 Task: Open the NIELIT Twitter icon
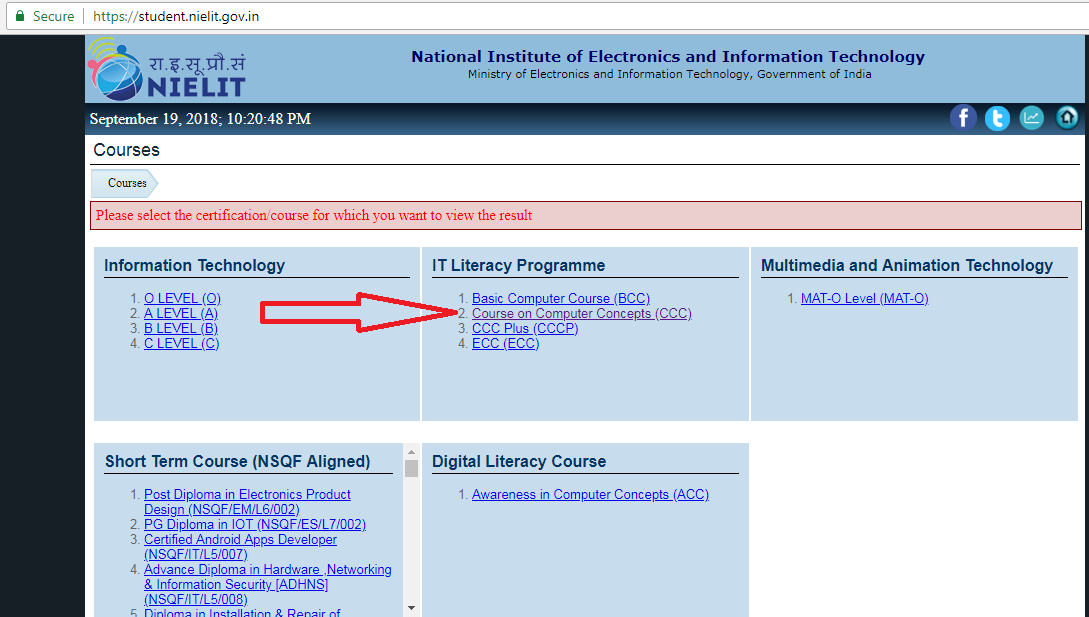tap(997, 118)
